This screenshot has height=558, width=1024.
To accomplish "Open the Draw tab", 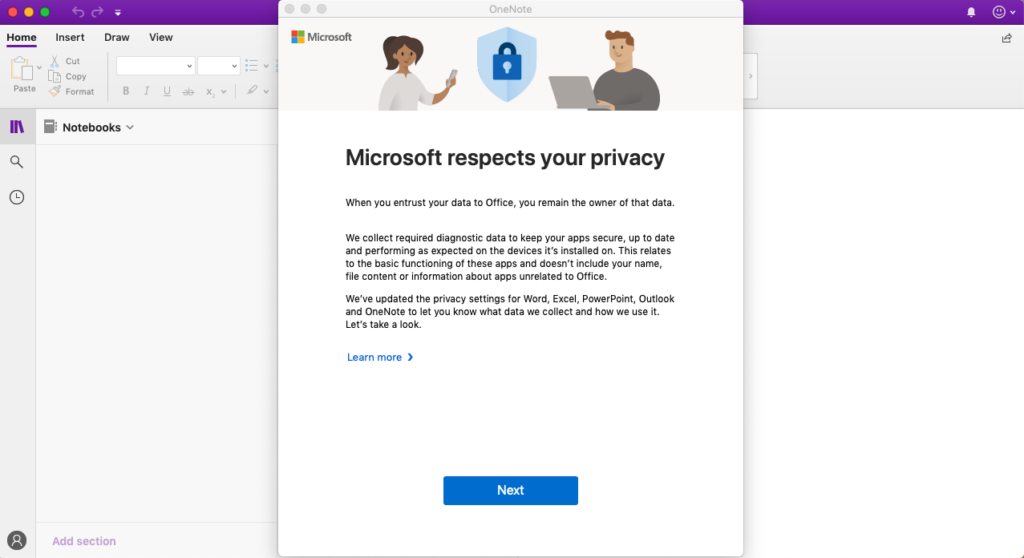I will [x=117, y=38].
